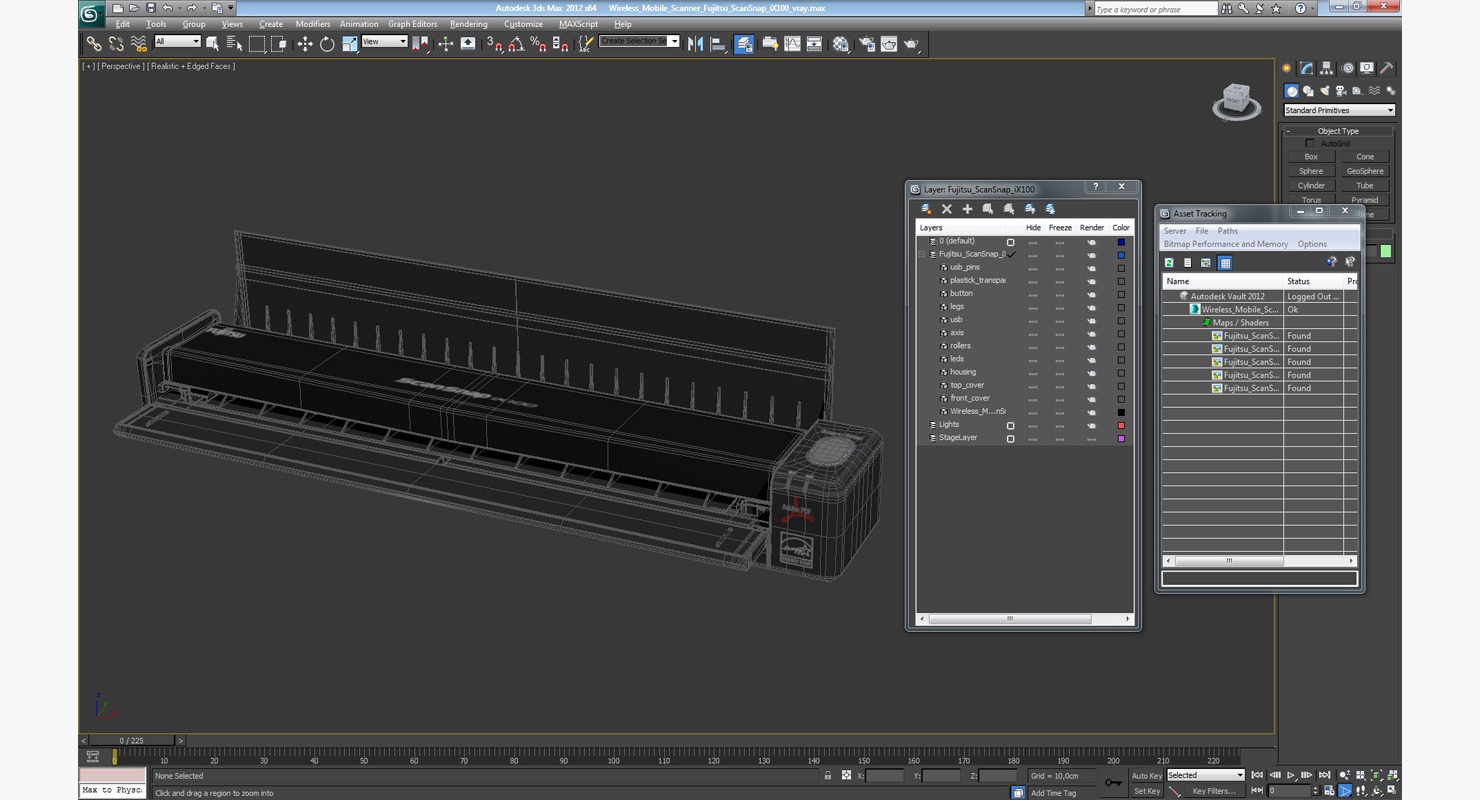Click the StageLayer magenta color swatch
Image resolution: width=1480 pixels, height=800 pixels.
[1121, 438]
